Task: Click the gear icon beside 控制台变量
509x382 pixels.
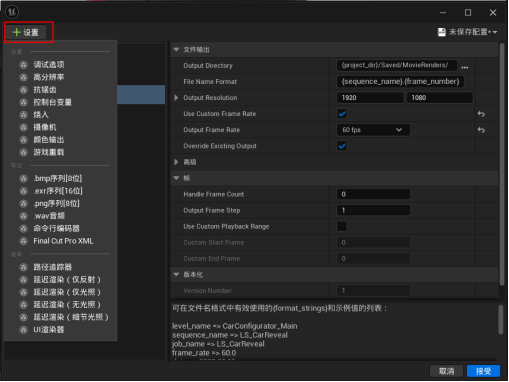Action: [23, 102]
